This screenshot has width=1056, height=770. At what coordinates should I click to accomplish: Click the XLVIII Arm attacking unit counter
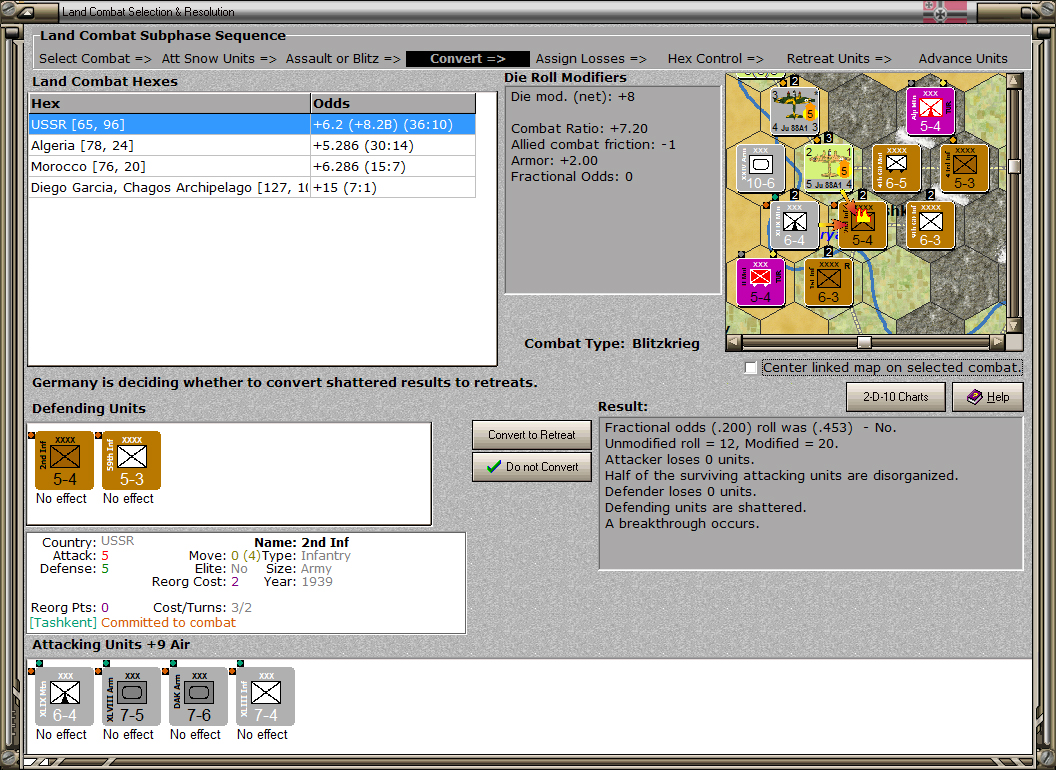click(x=131, y=696)
